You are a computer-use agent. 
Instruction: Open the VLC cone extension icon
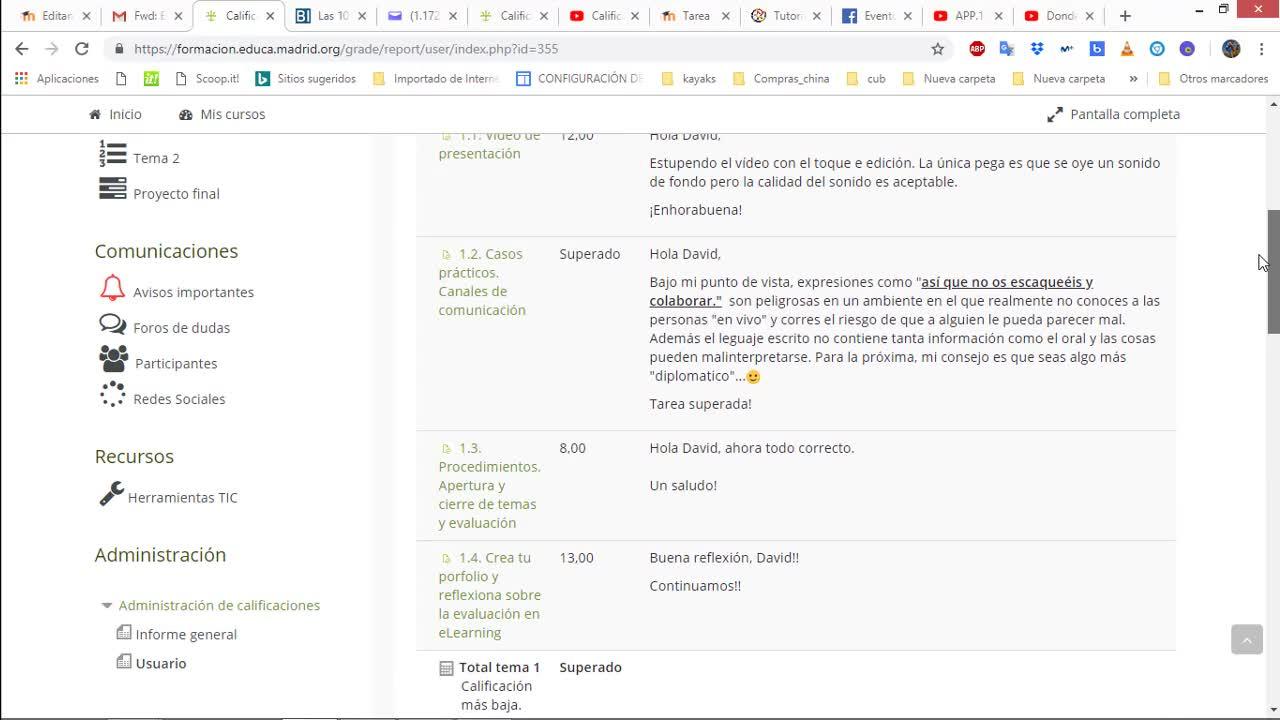pos(1127,49)
